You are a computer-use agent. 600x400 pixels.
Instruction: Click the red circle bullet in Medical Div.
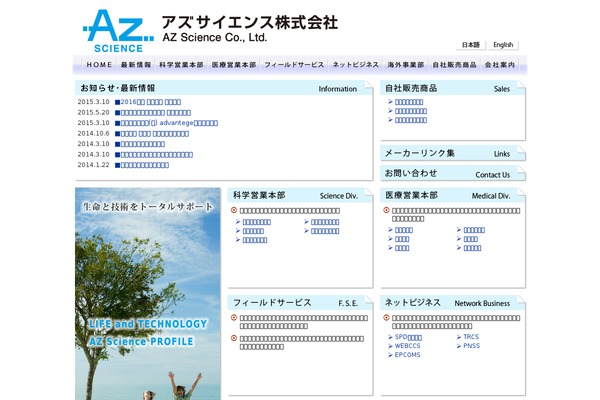click(x=386, y=210)
